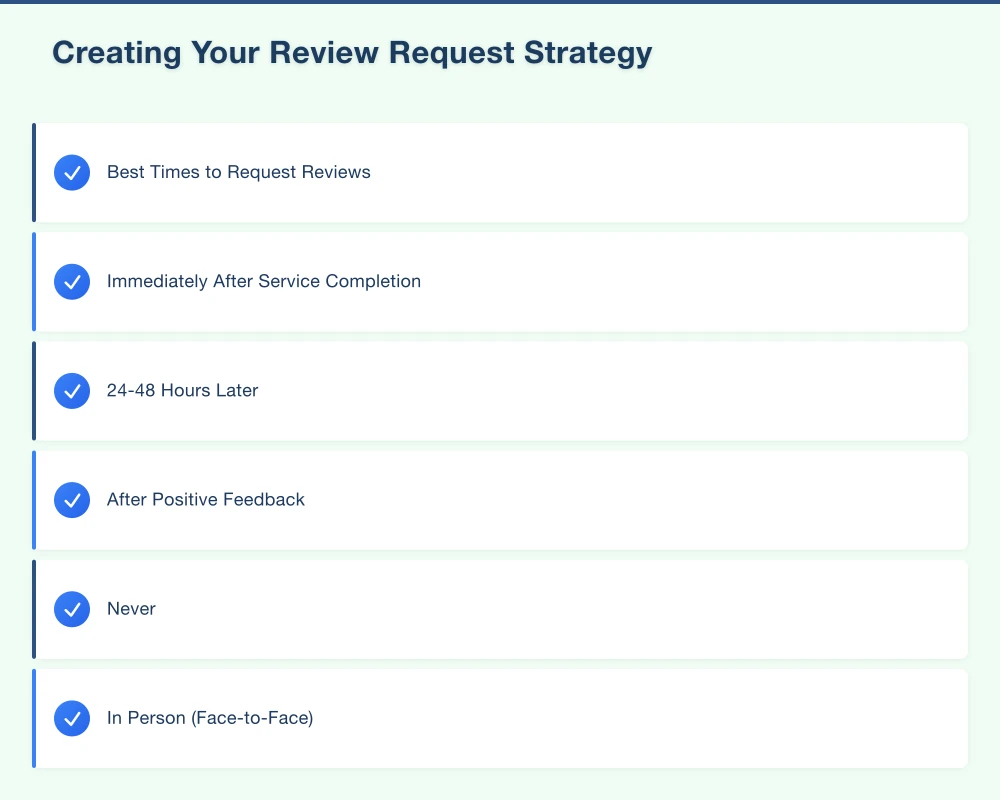1000x800 pixels.
Task: Click the checkmark icon beside After Positive Feedback
Action: click(72, 500)
